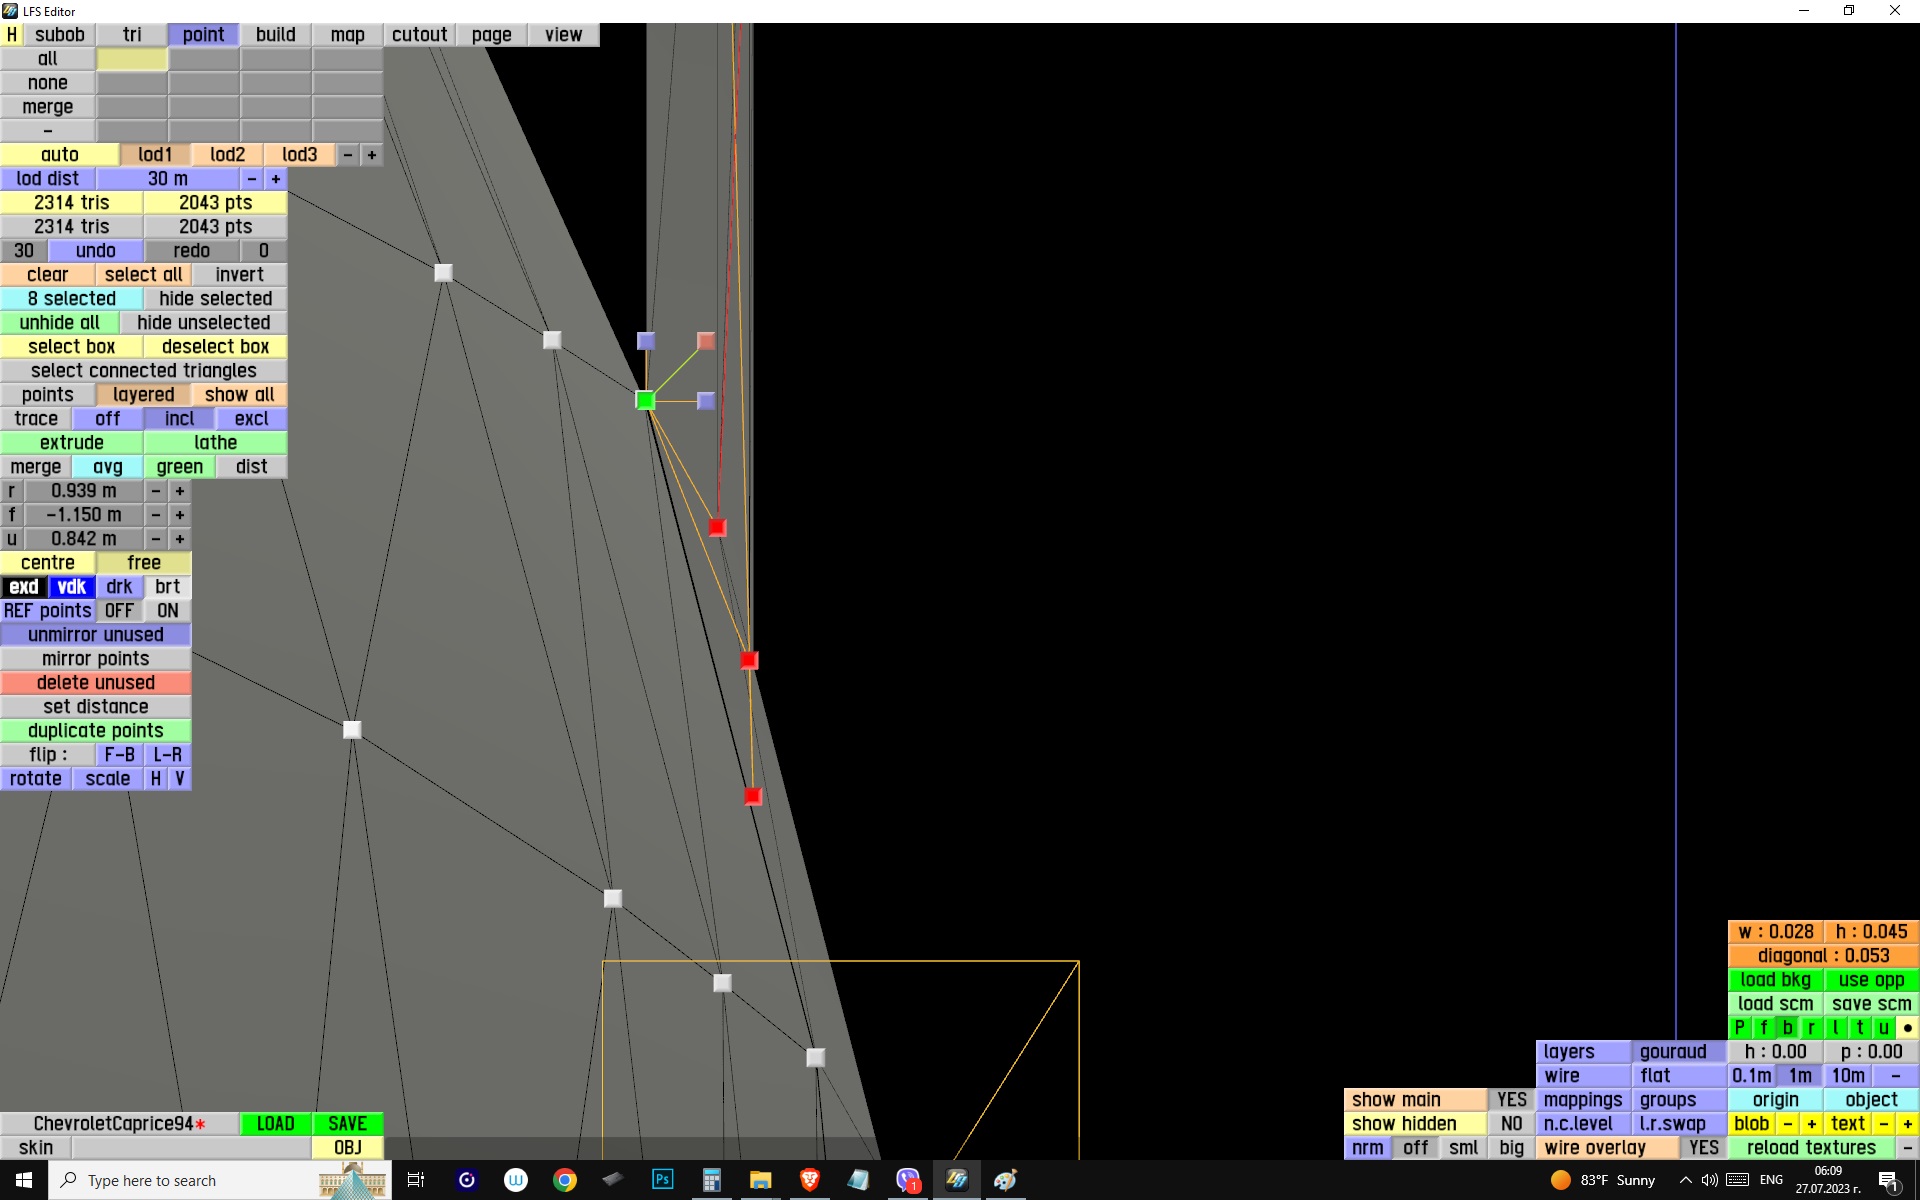The width and height of the screenshot is (1920, 1200).
Task: Open Chrome from the taskbar
Action: coord(565,1180)
